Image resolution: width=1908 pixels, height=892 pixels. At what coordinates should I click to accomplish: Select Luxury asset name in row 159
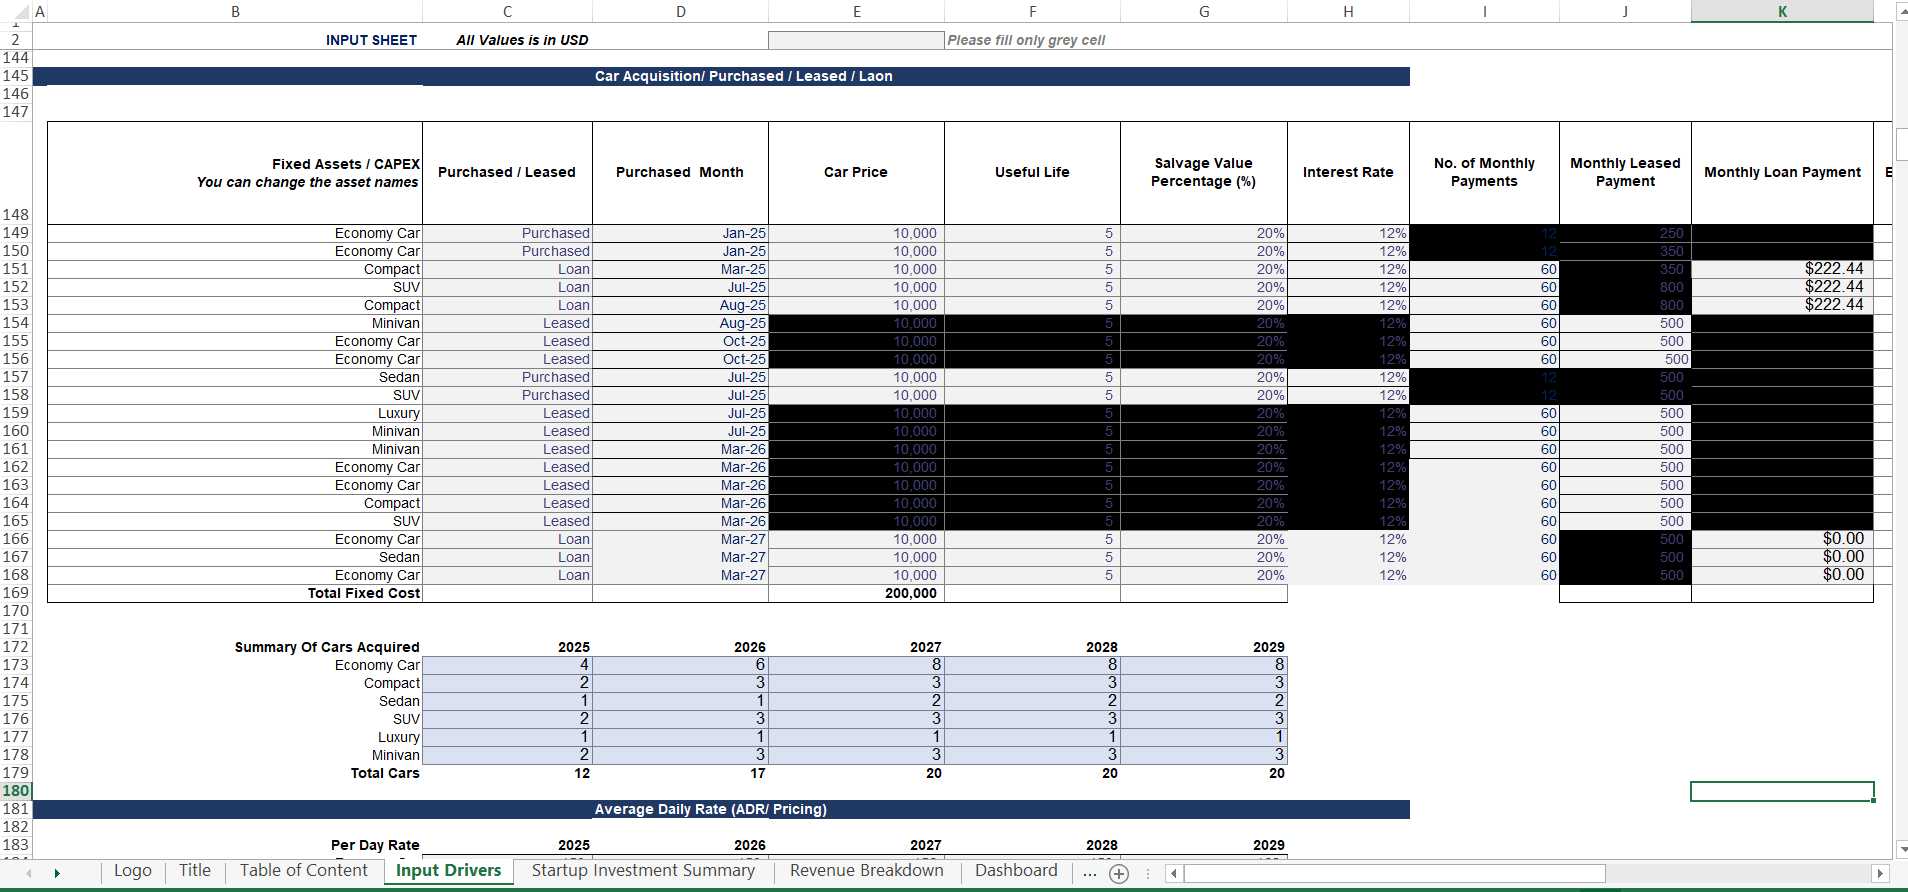(235, 413)
